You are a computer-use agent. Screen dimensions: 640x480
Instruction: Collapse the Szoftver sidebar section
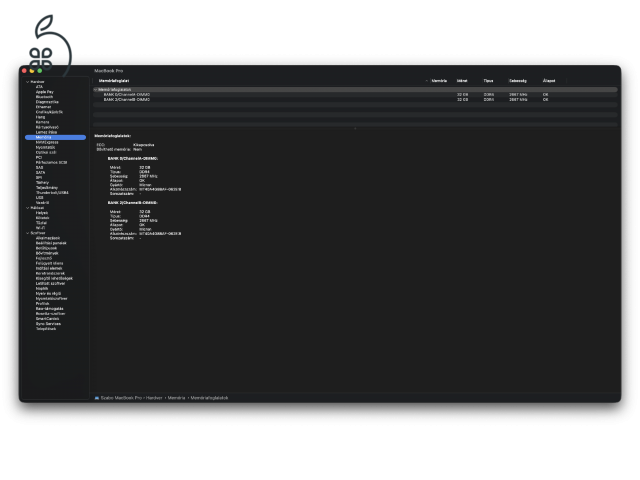point(28,233)
